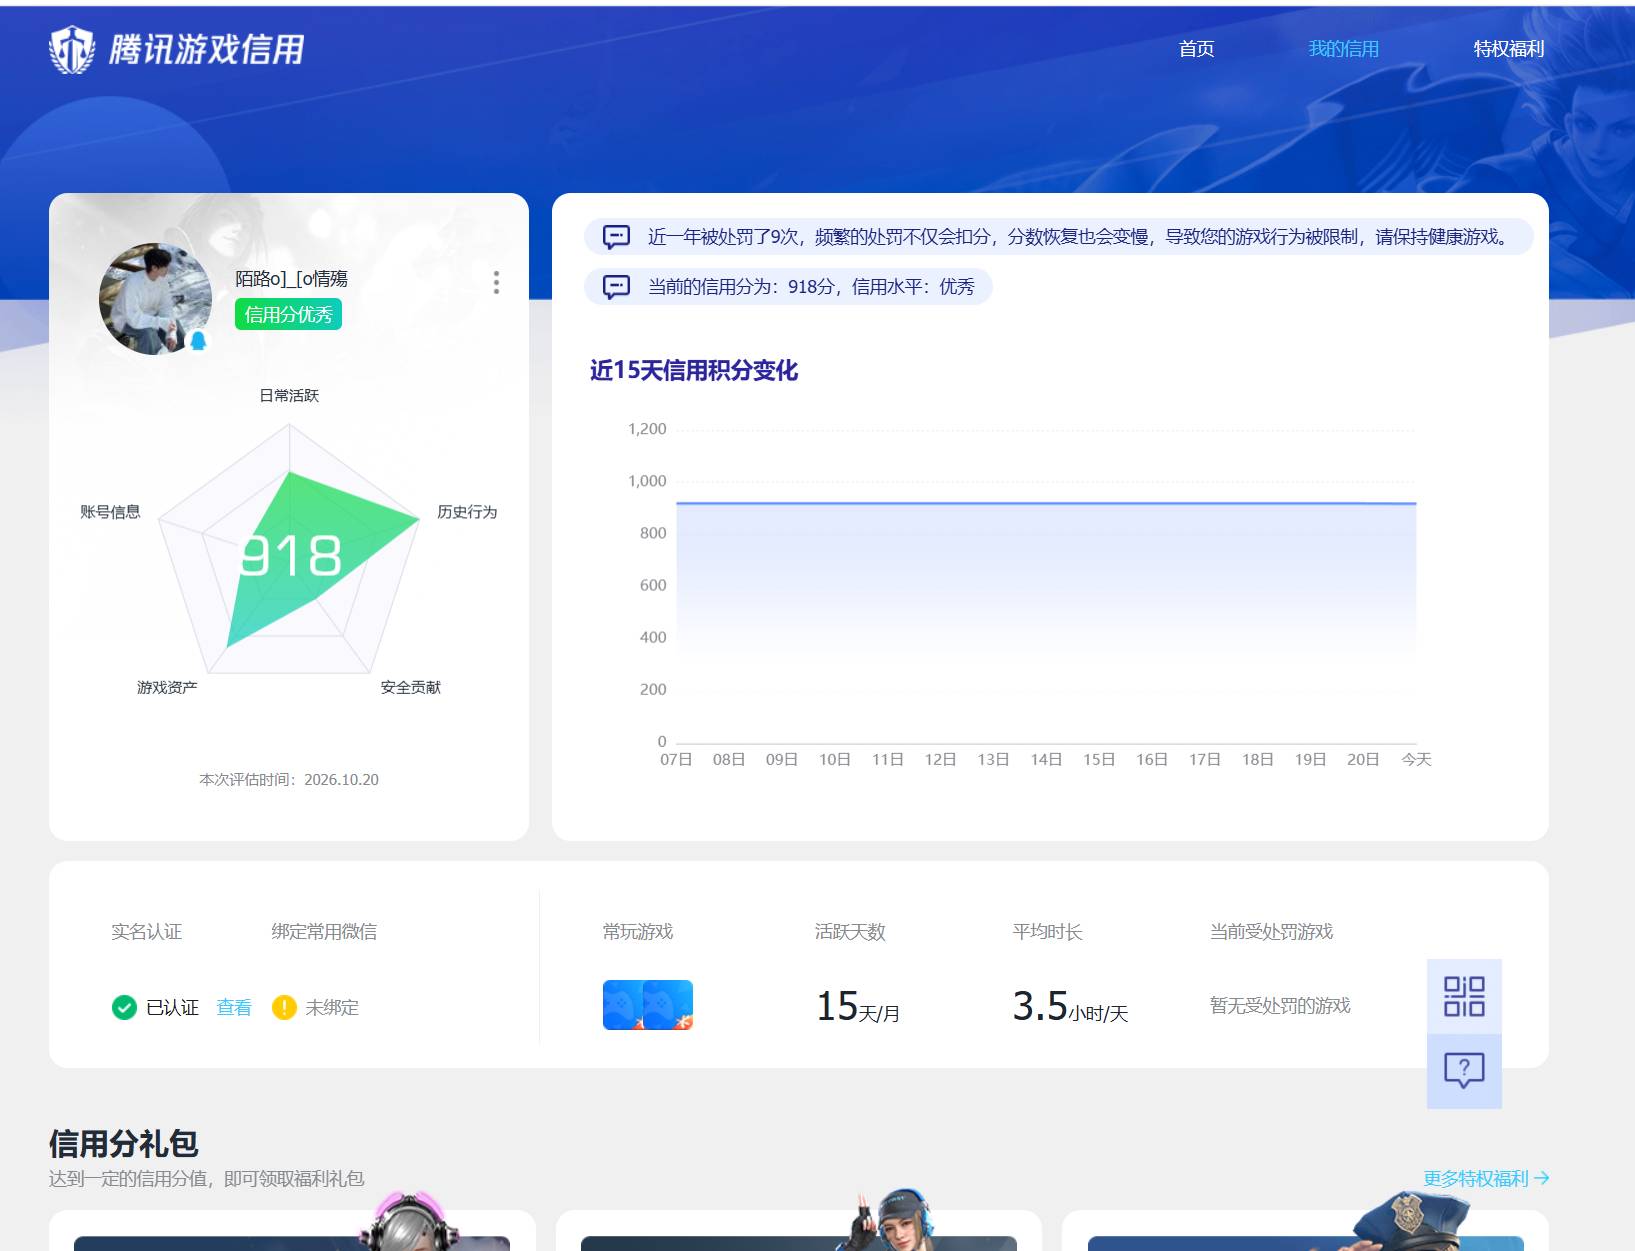Click the evaluation time 2026.10.20 text
1635x1251 pixels.
289,780
